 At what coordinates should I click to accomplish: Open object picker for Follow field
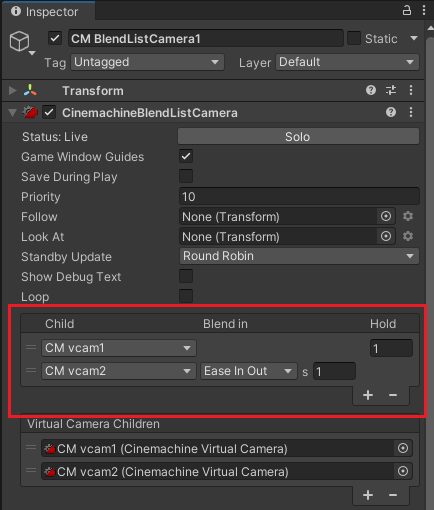click(386, 216)
